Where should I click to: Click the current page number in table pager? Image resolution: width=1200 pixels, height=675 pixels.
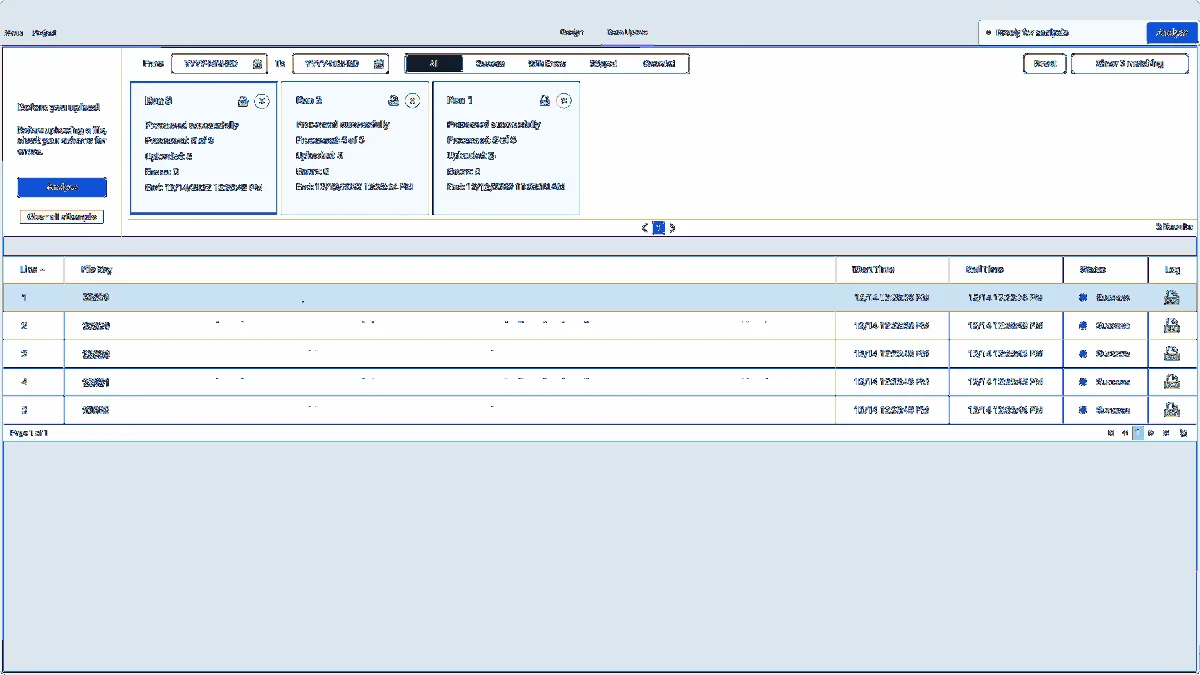point(1138,433)
